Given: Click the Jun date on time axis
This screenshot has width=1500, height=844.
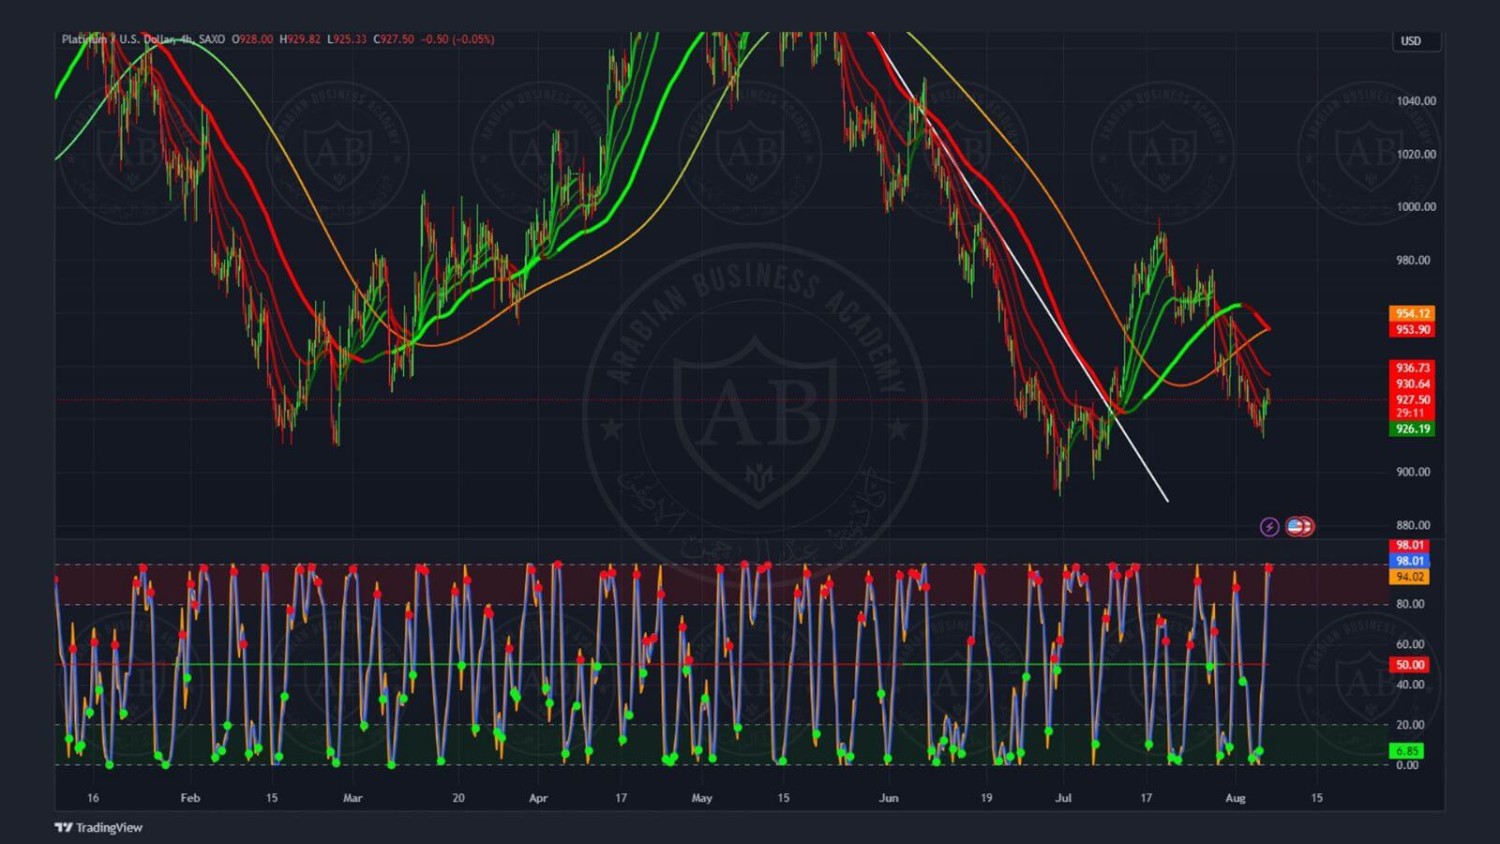Looking at the screenshot, I should coord(888,798).
